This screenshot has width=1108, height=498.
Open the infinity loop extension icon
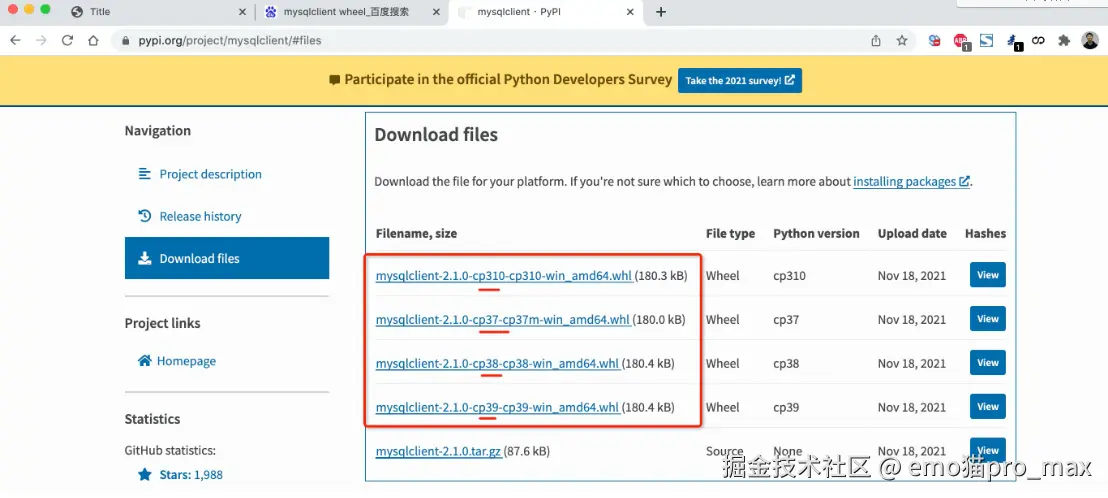[x=1038, y=41]
